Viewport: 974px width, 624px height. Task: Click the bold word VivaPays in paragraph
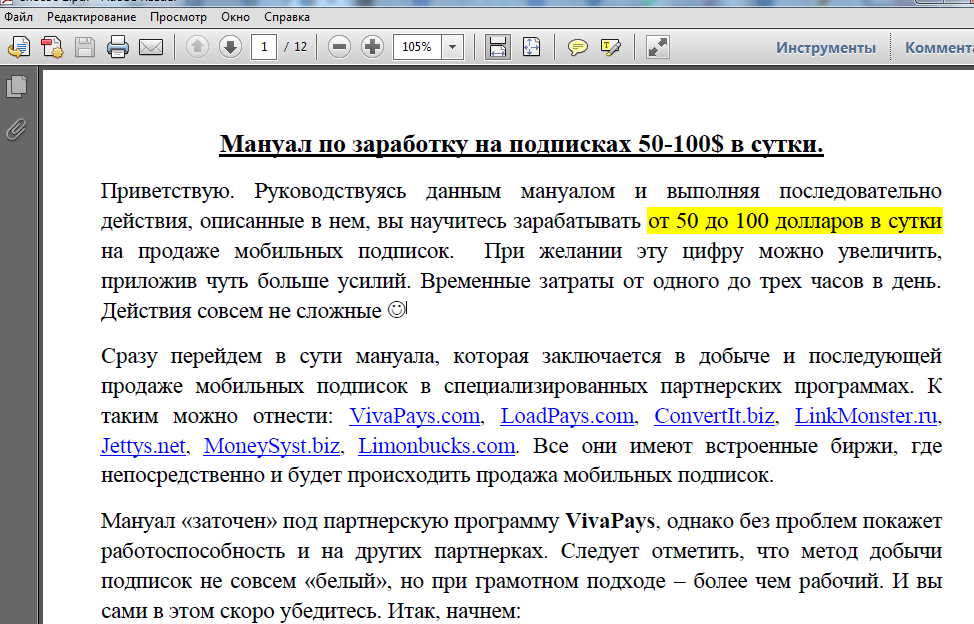point(610,521)
